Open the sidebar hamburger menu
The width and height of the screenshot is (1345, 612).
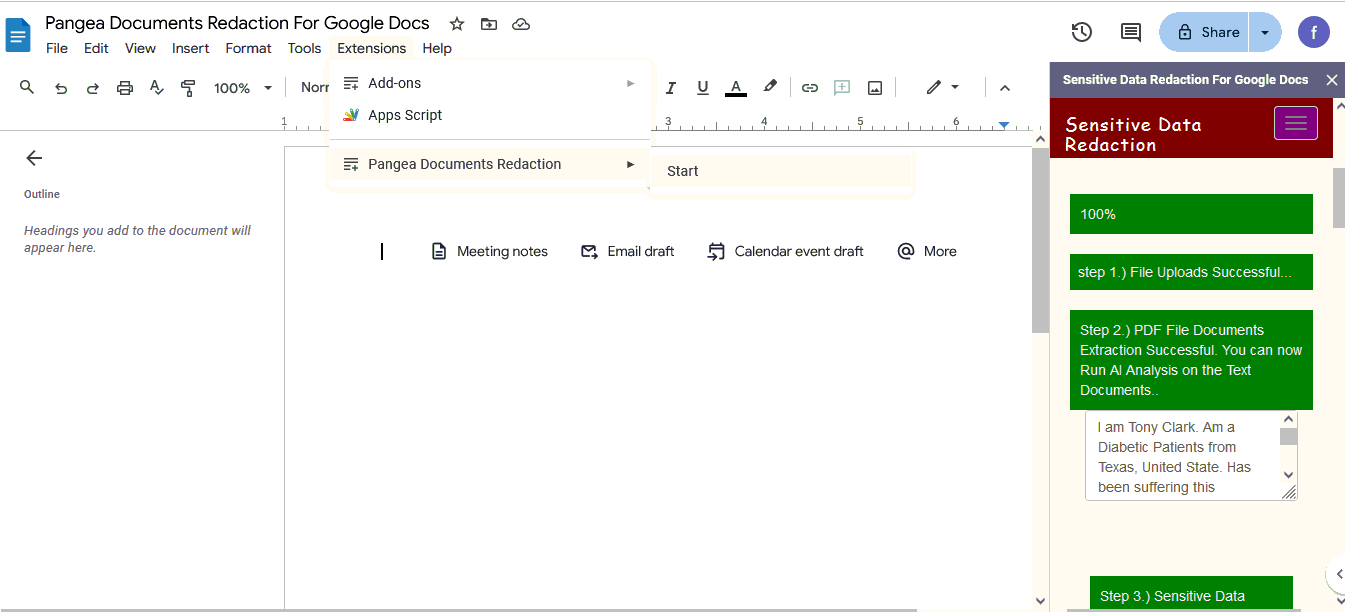[1296, 123]
